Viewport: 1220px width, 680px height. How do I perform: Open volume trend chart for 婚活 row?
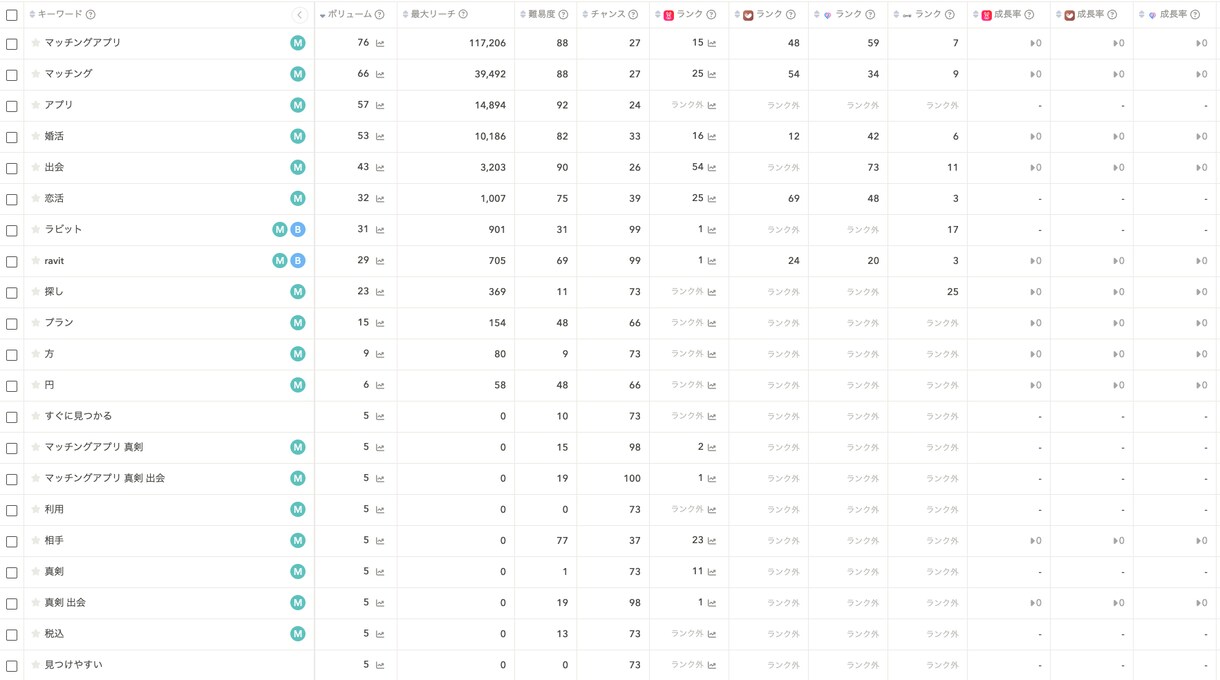[x=380, y=137]
